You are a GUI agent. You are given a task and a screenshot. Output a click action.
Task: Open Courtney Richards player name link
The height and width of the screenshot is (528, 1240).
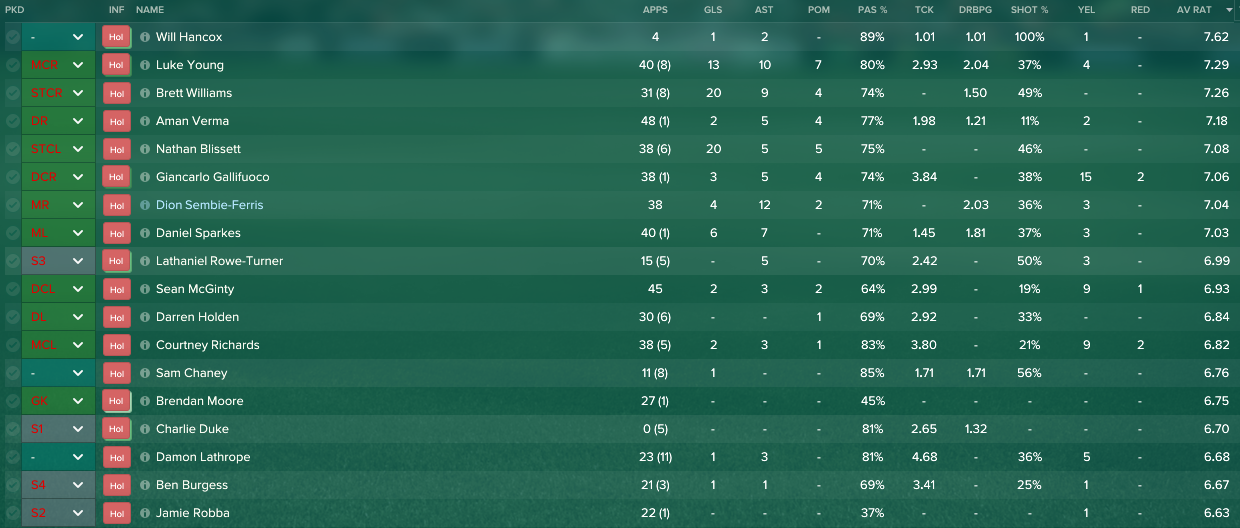tap(208, 345)
